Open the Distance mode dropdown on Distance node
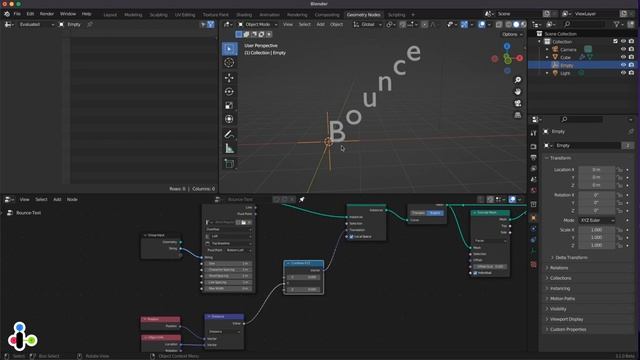The width and height of the screenshot is (640, 360). [224, 332]
